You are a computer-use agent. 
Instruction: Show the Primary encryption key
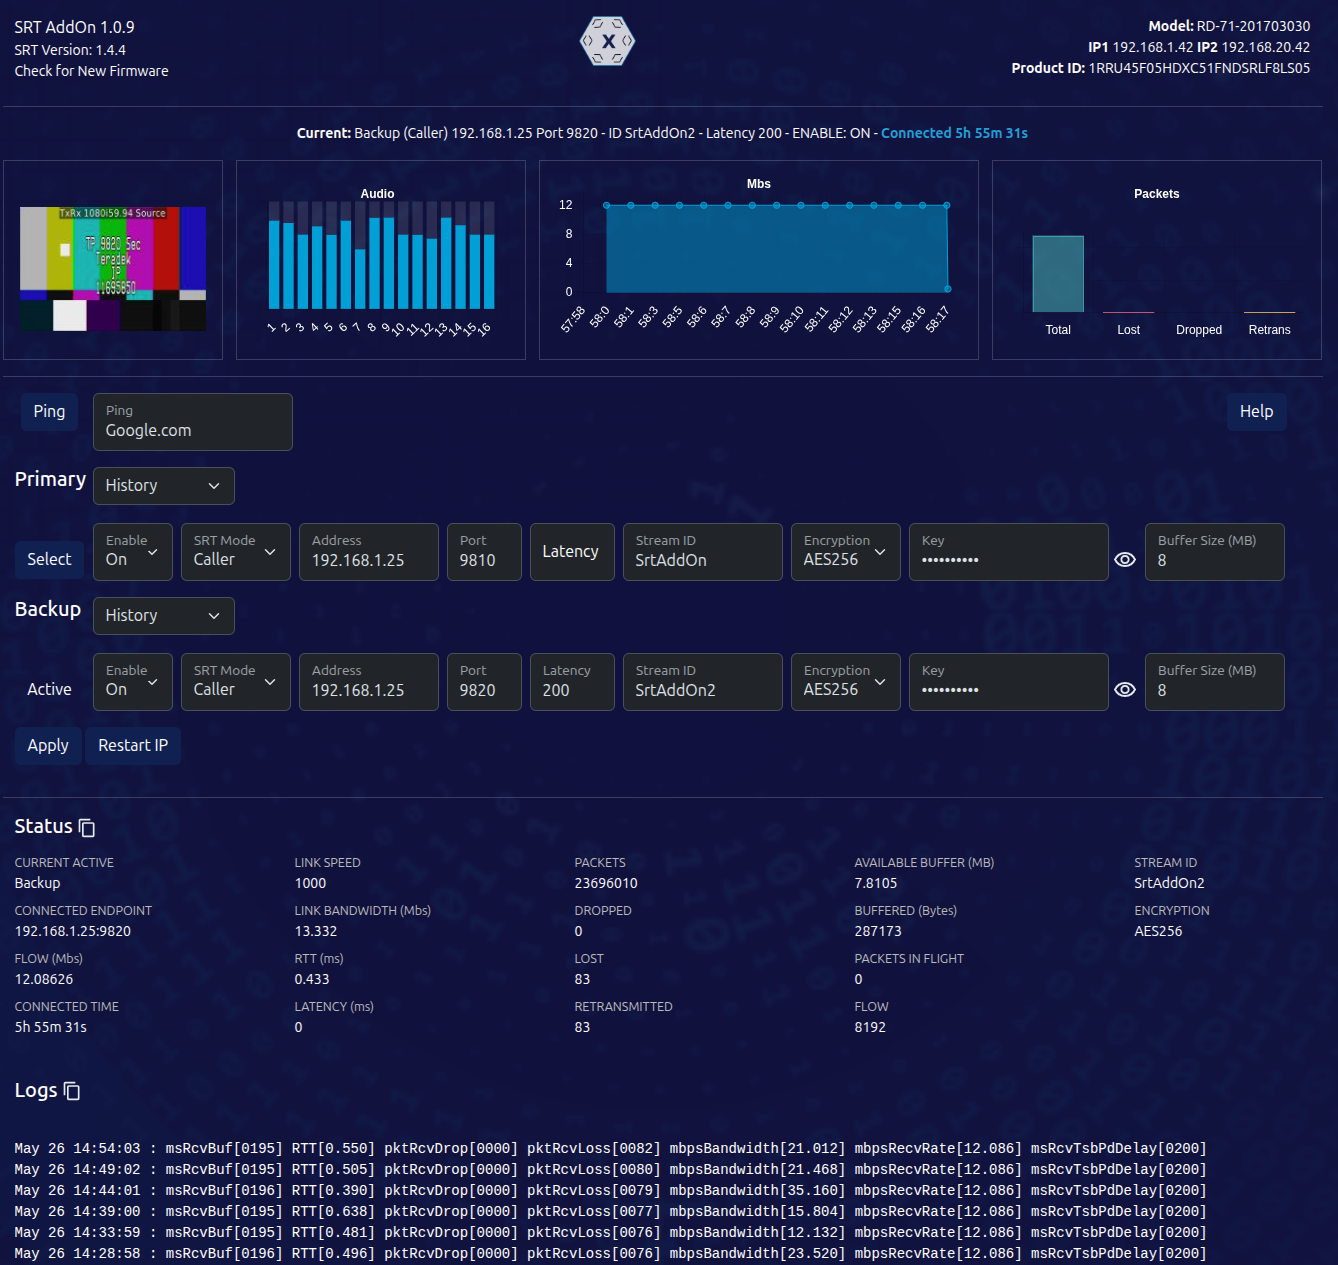1125,560
